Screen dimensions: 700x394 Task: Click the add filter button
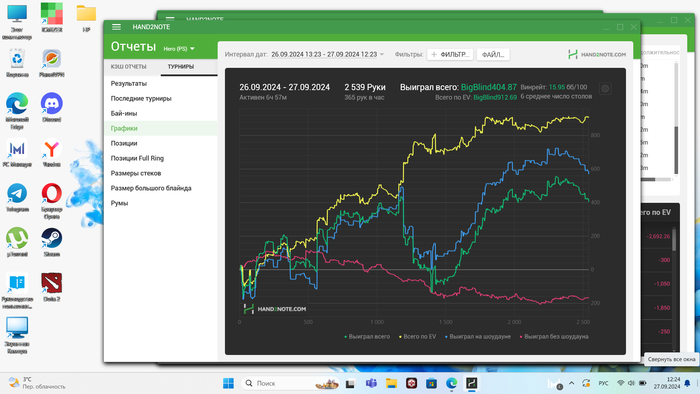tap(450, 54)
